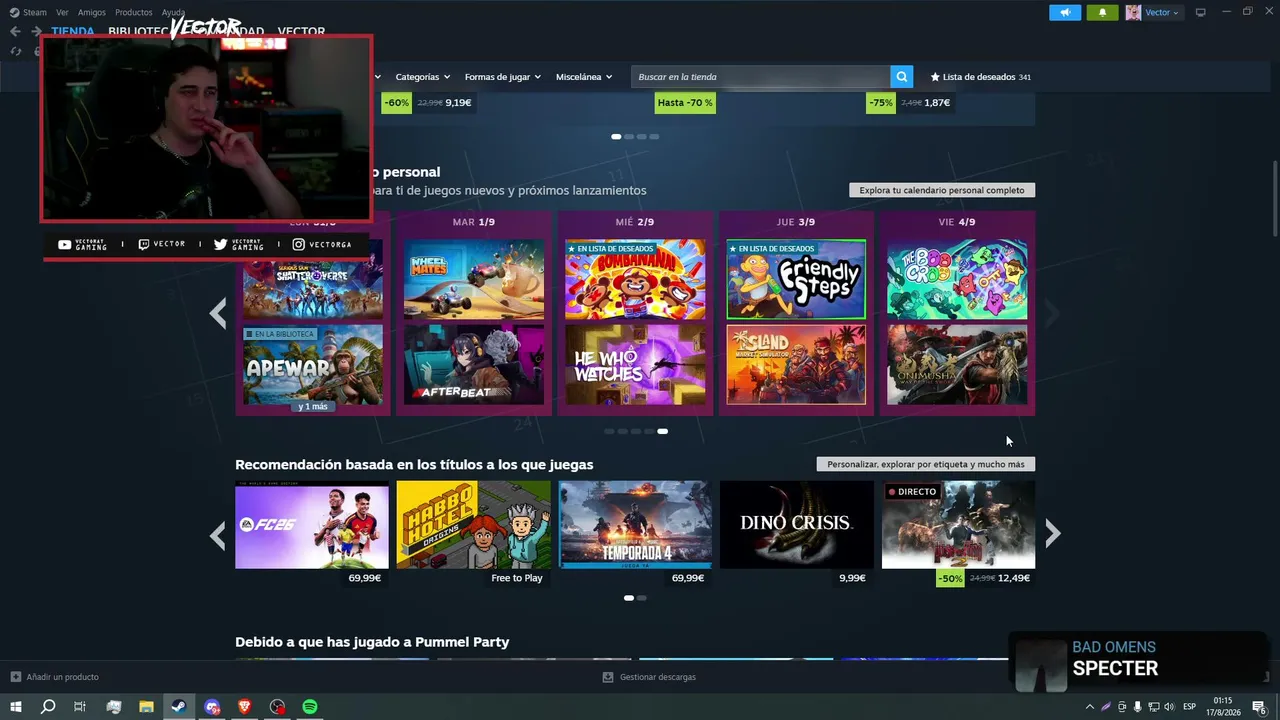Click the Steam icon on the taskbar

point(179,707)
